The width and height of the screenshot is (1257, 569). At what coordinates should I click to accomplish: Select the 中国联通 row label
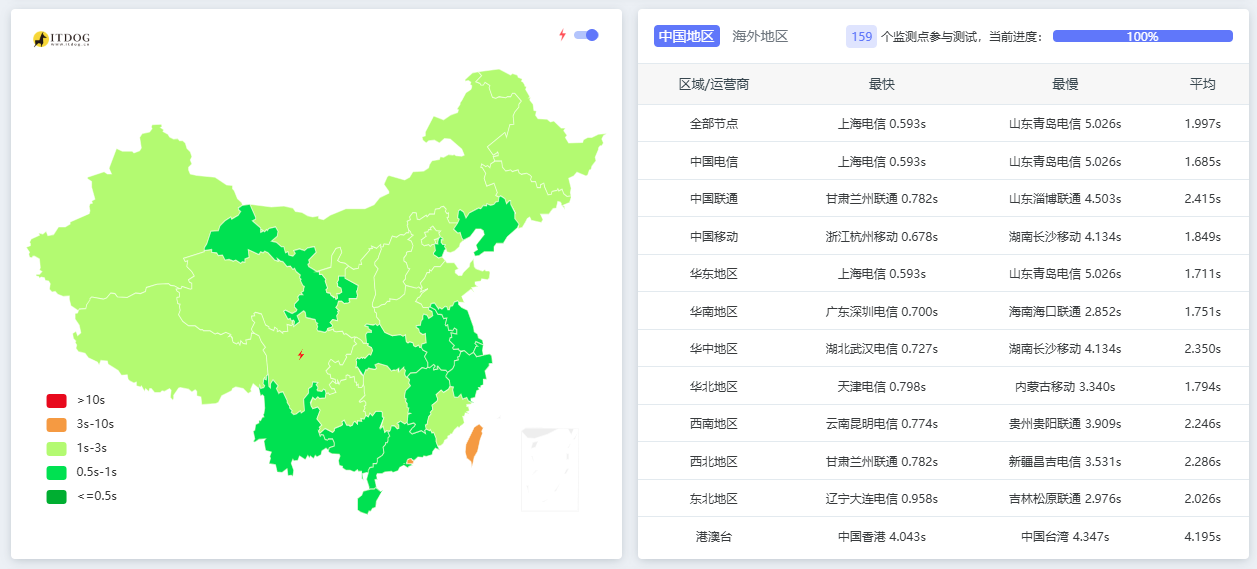[x=713, y=199]
